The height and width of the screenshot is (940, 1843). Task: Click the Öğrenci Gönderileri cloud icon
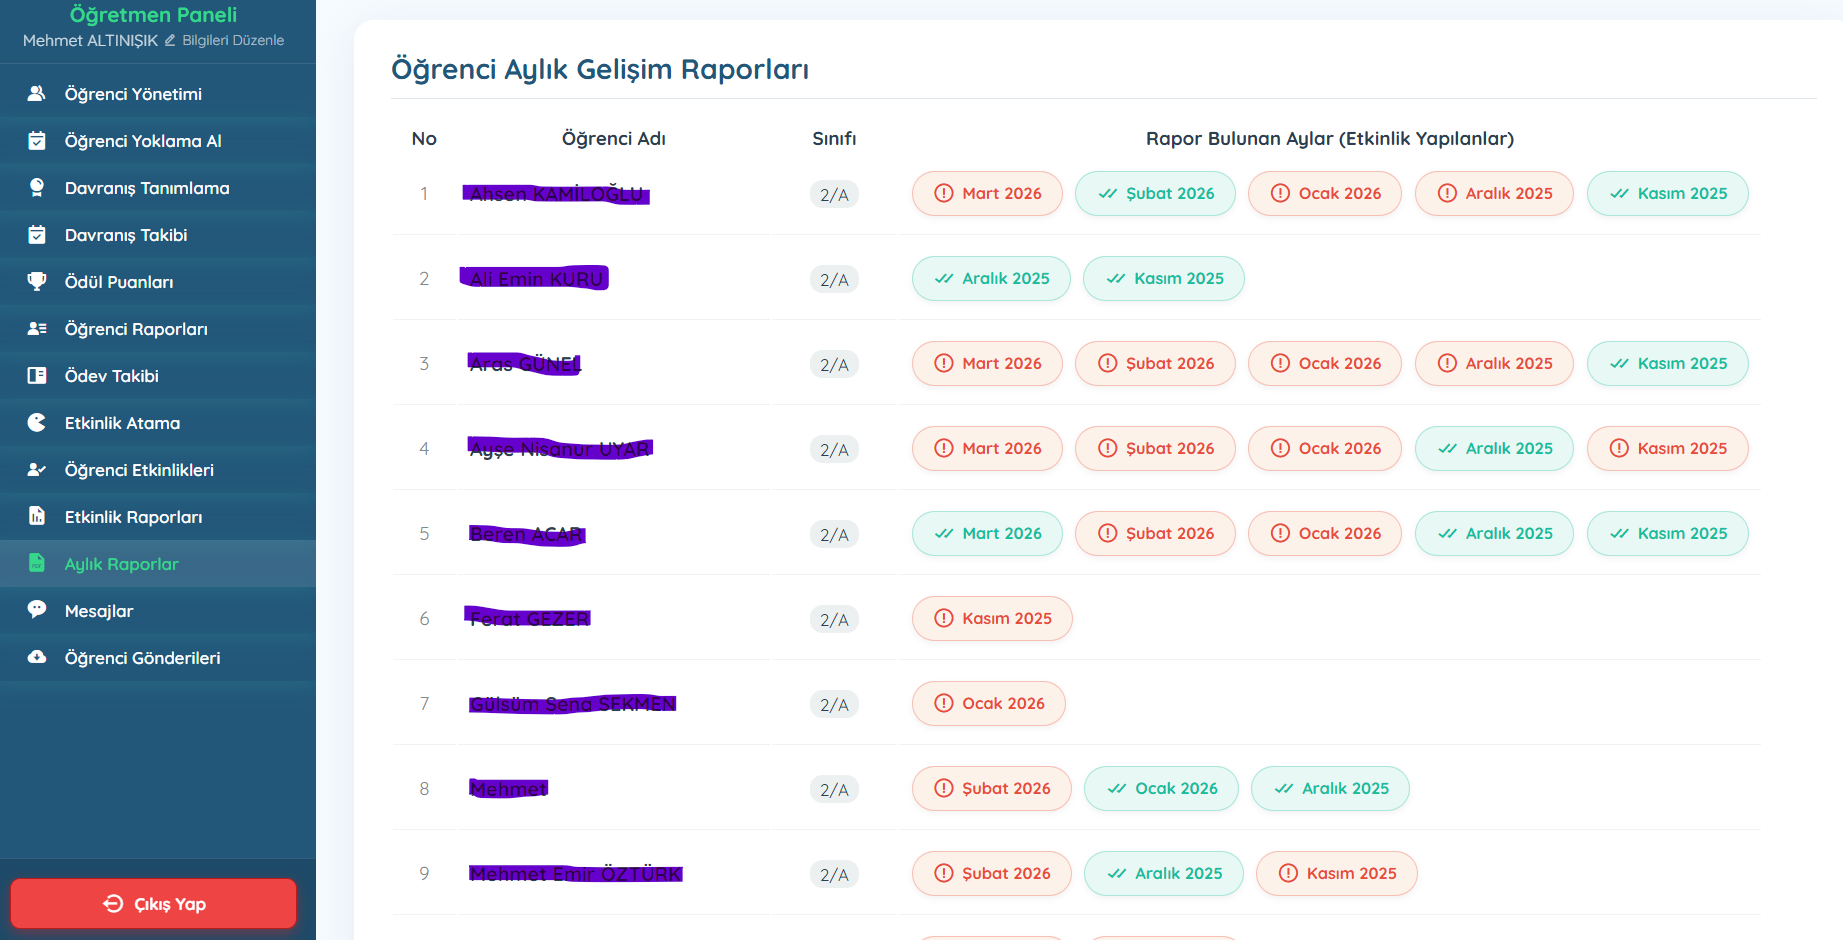[37, 657]
